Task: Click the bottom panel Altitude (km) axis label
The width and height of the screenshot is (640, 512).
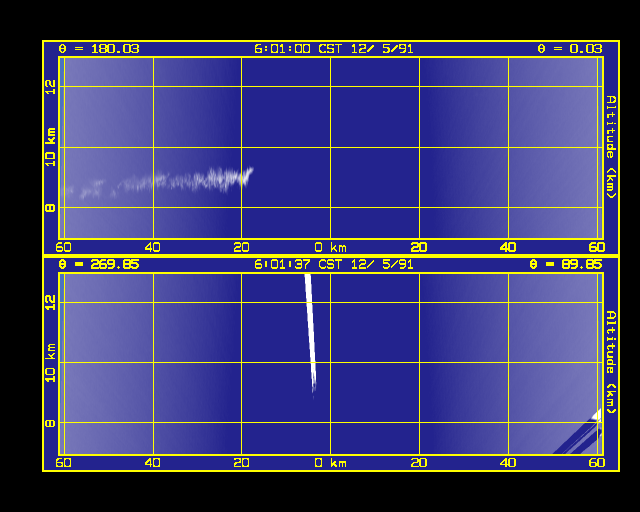Action: coord(611,362)
